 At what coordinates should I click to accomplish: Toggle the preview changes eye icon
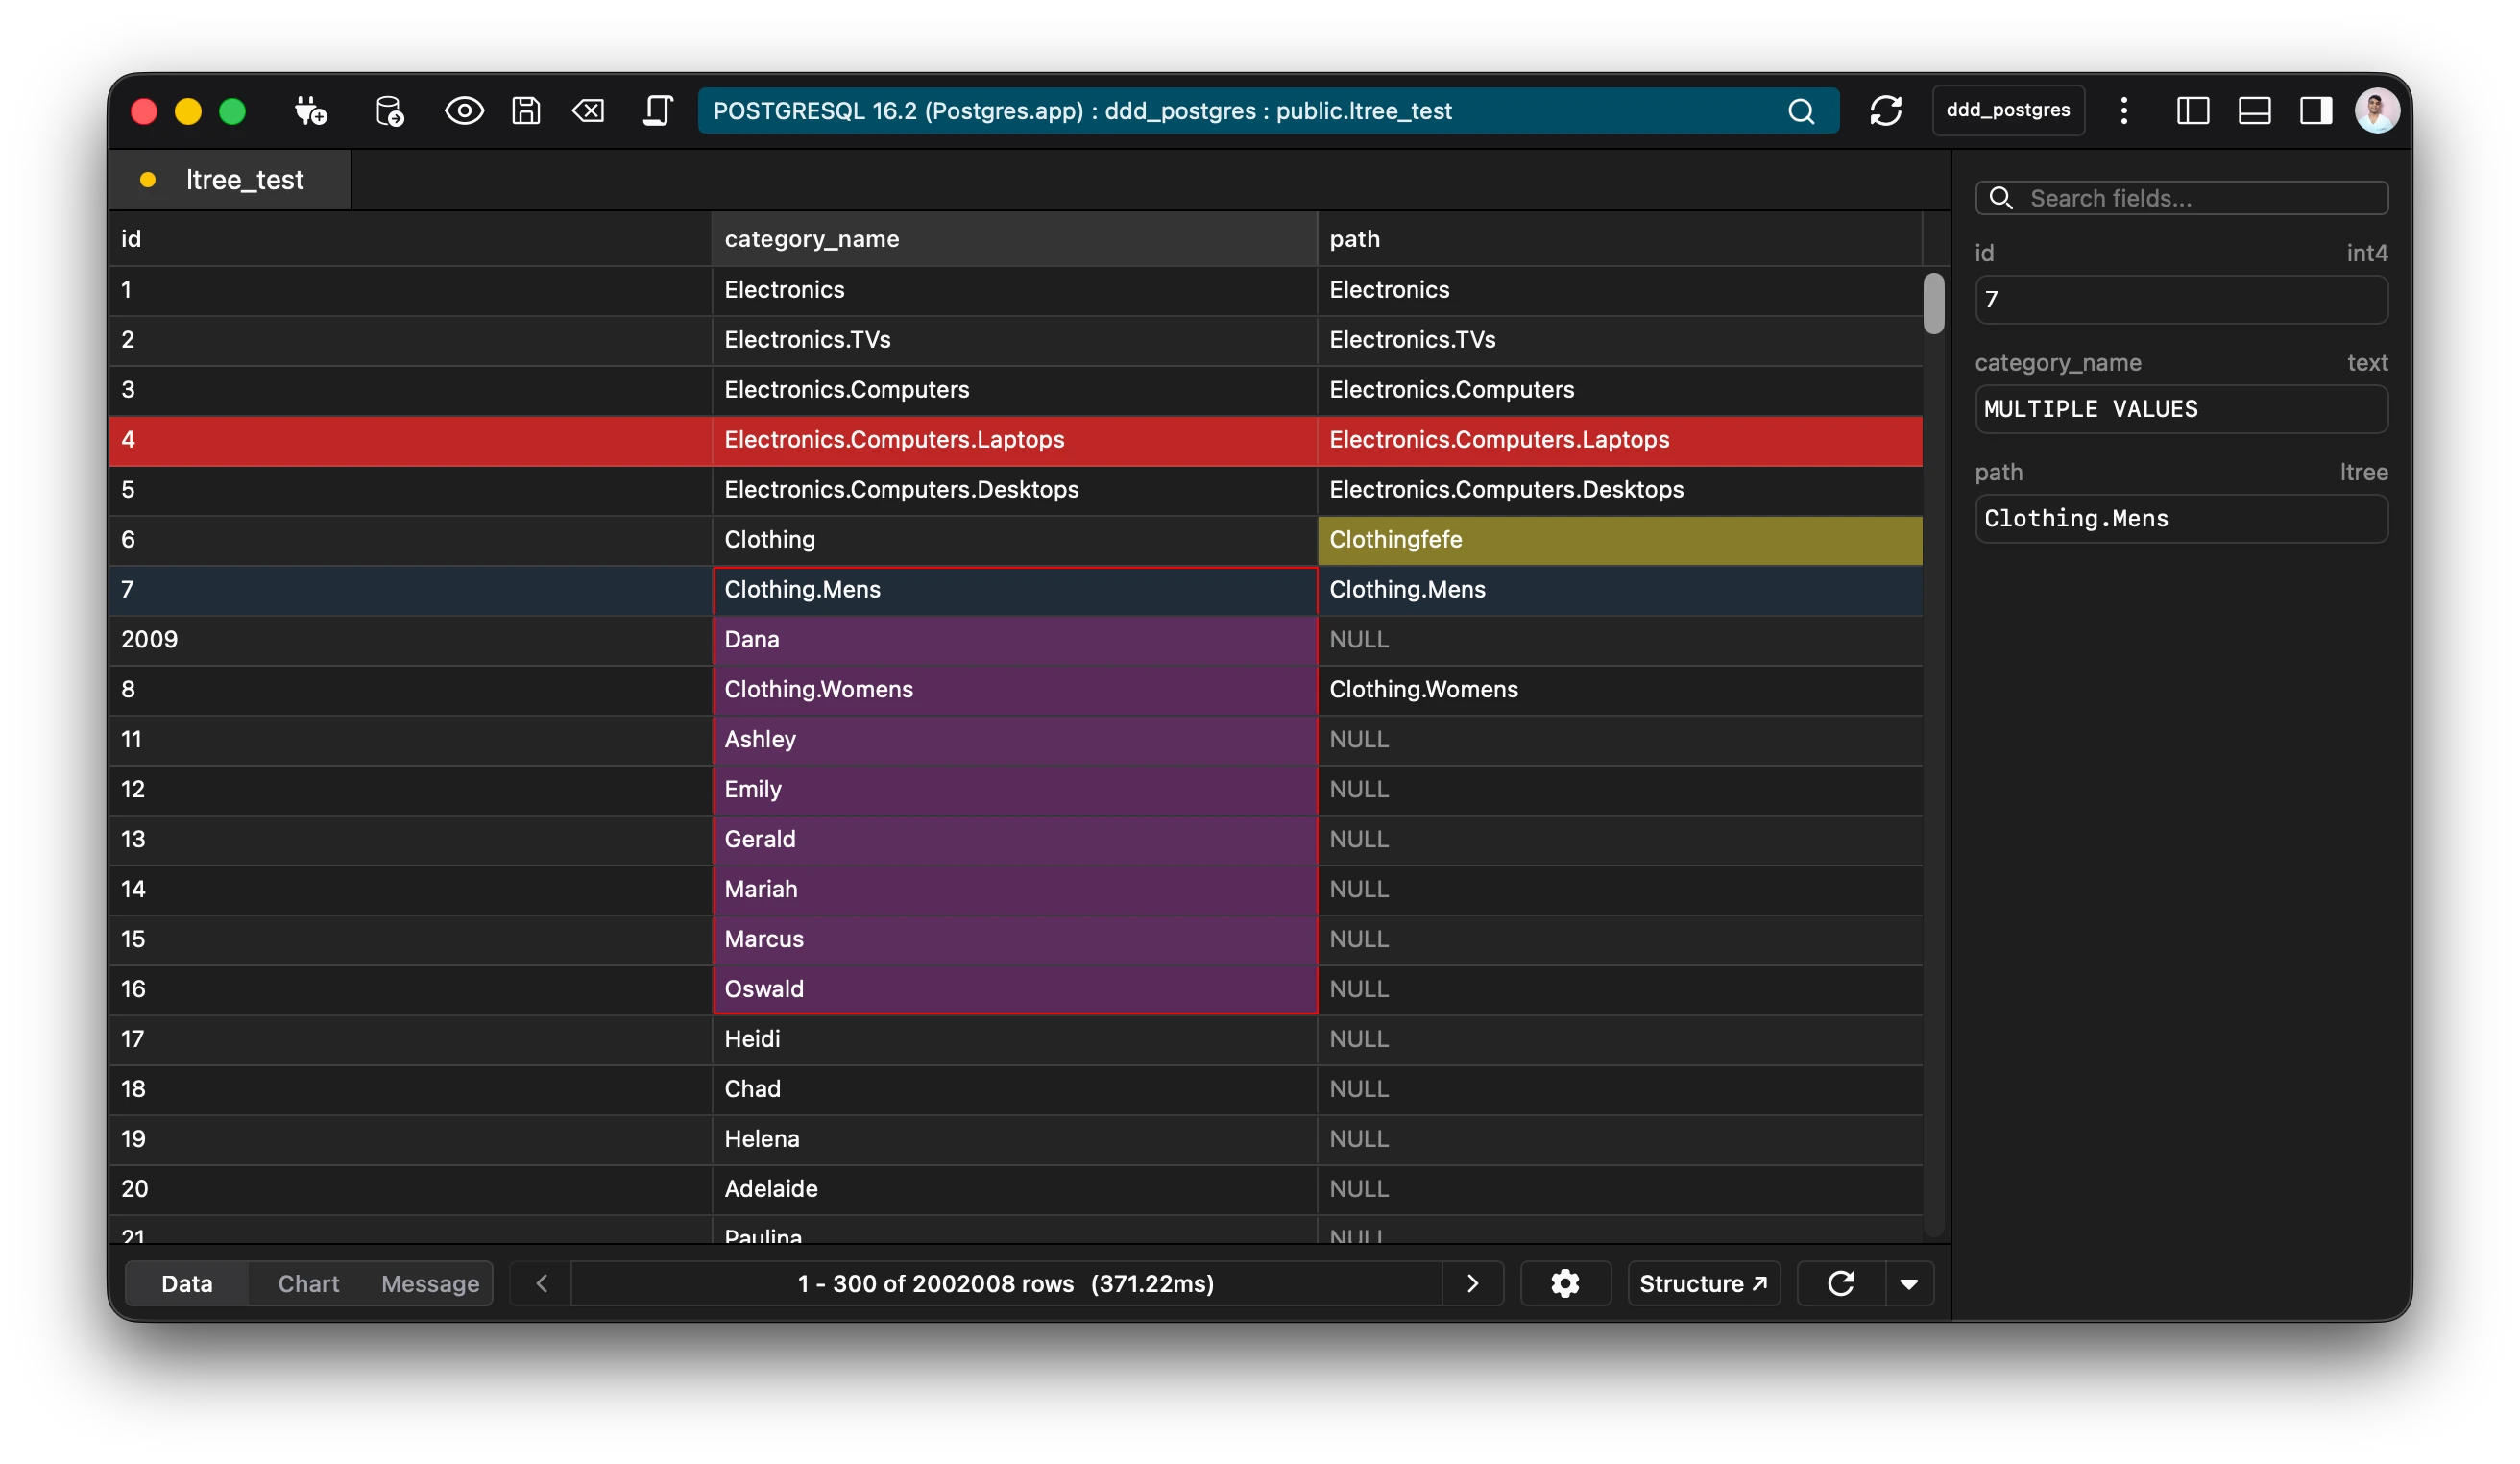(464, 111)
